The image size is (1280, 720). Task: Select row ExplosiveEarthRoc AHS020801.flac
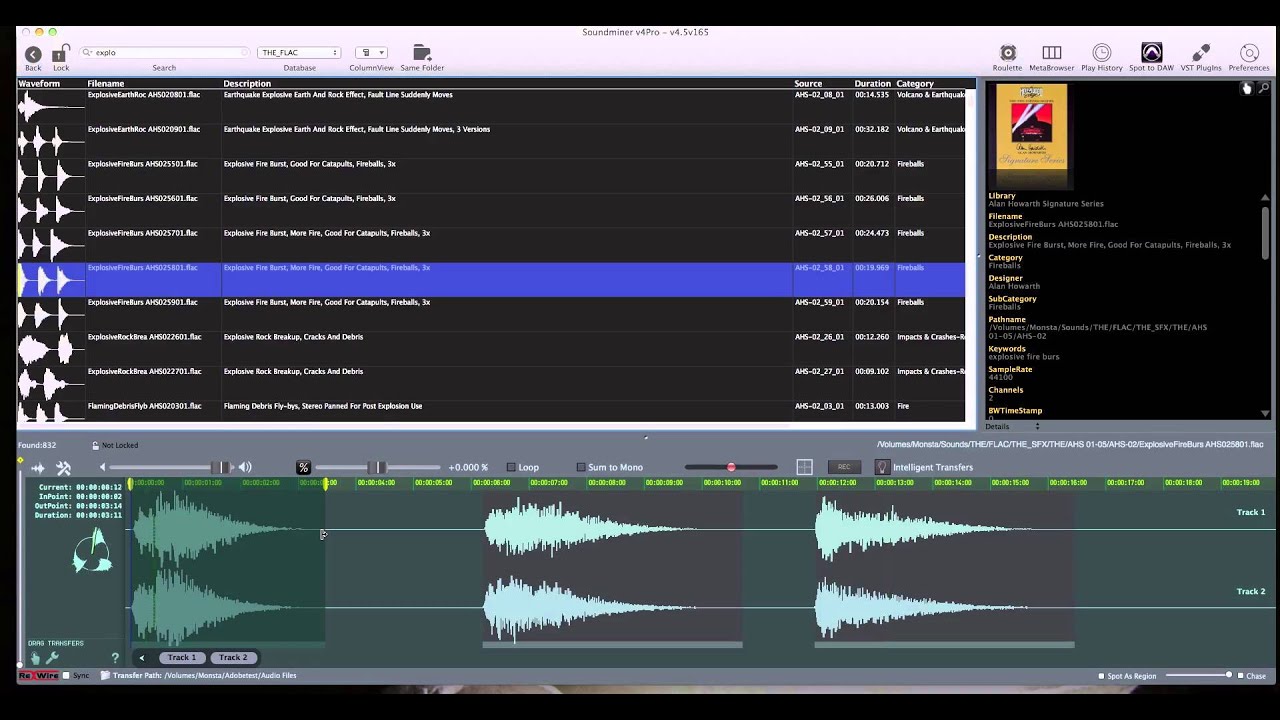[491, 106]
